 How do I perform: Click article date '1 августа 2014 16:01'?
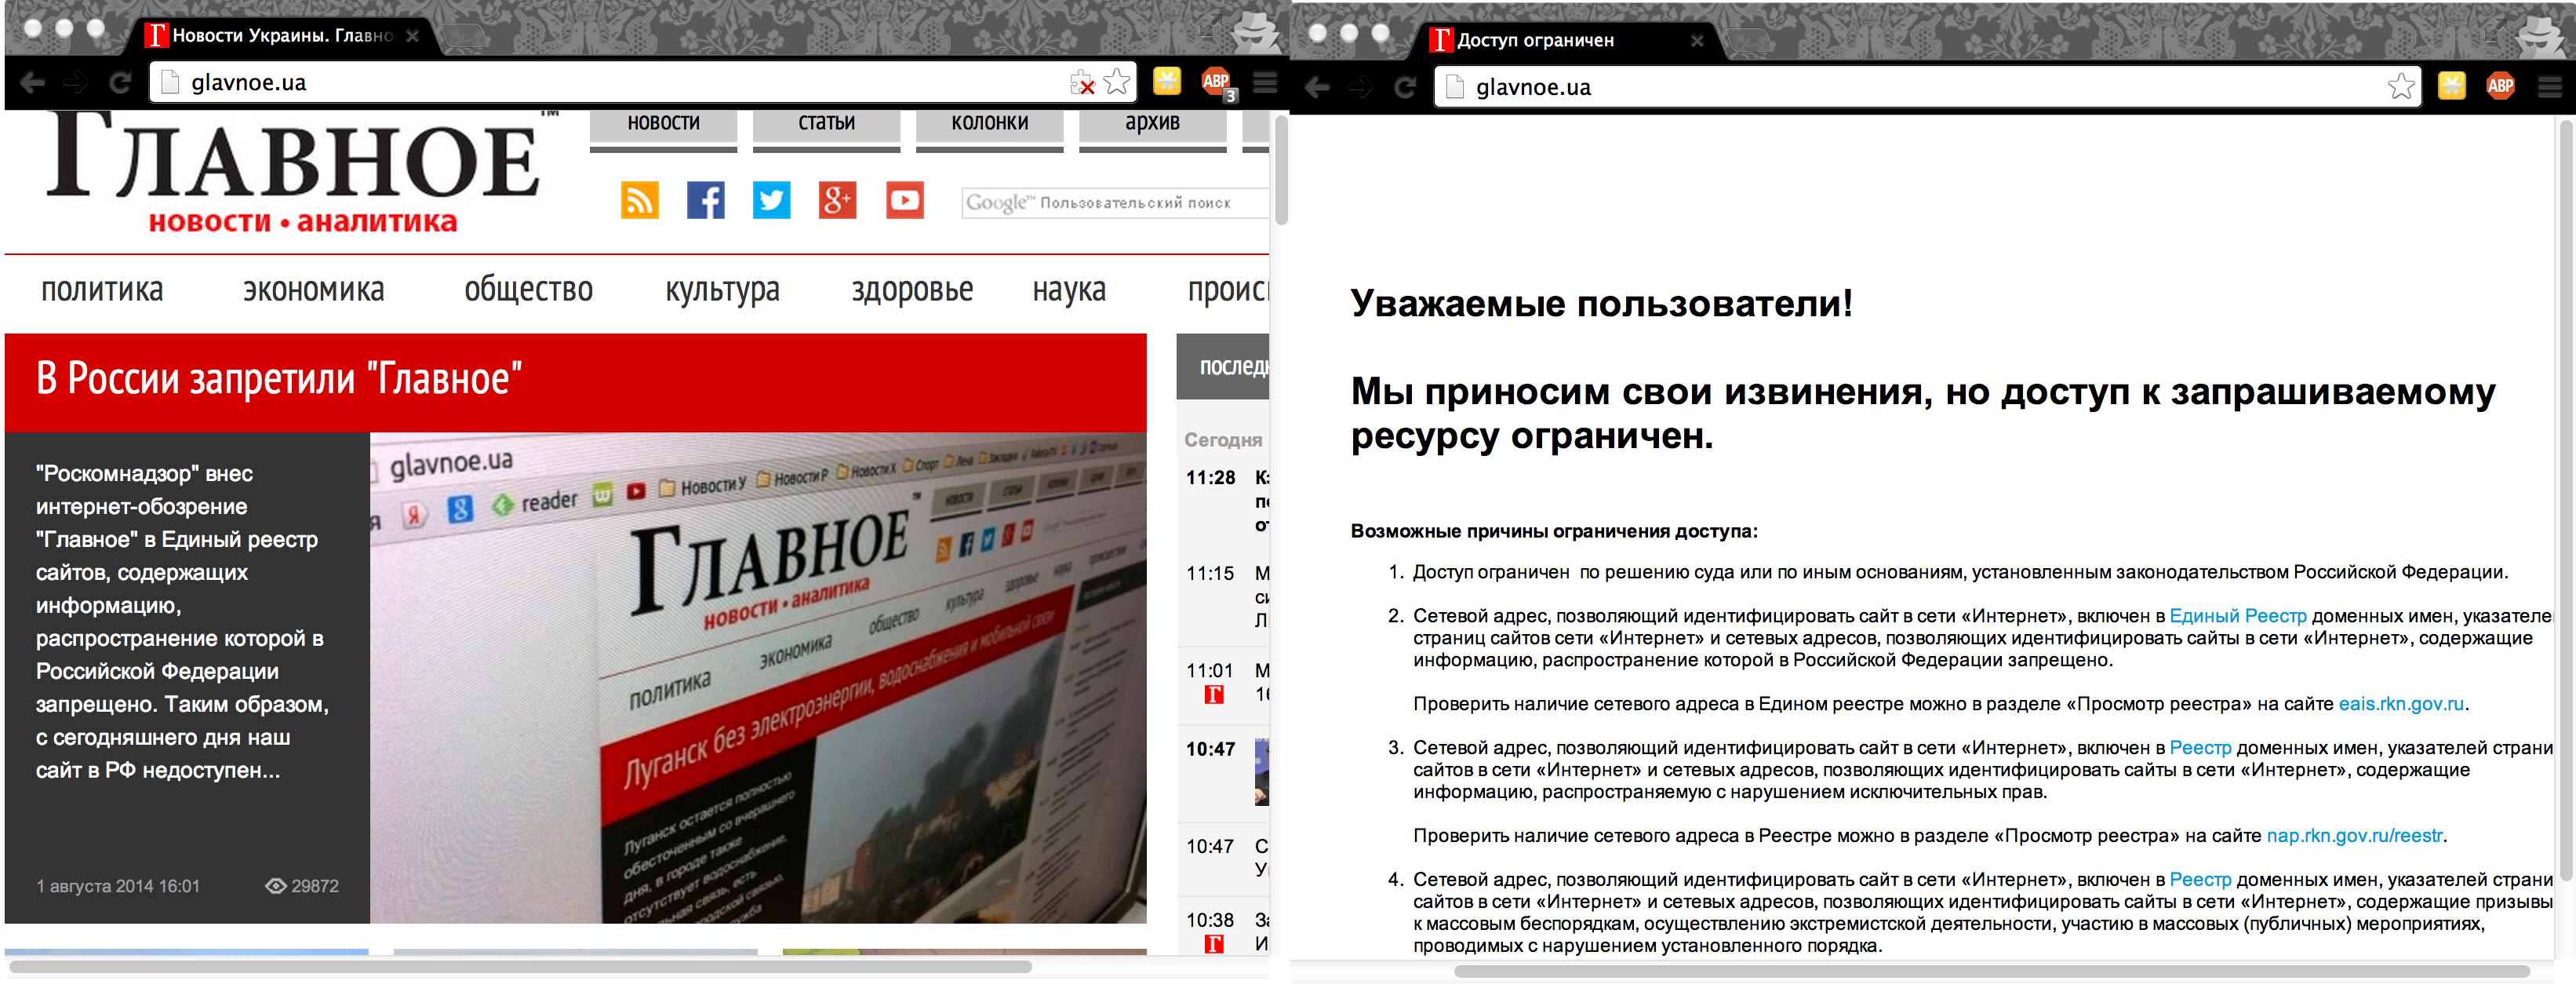[x=118, y=888]
